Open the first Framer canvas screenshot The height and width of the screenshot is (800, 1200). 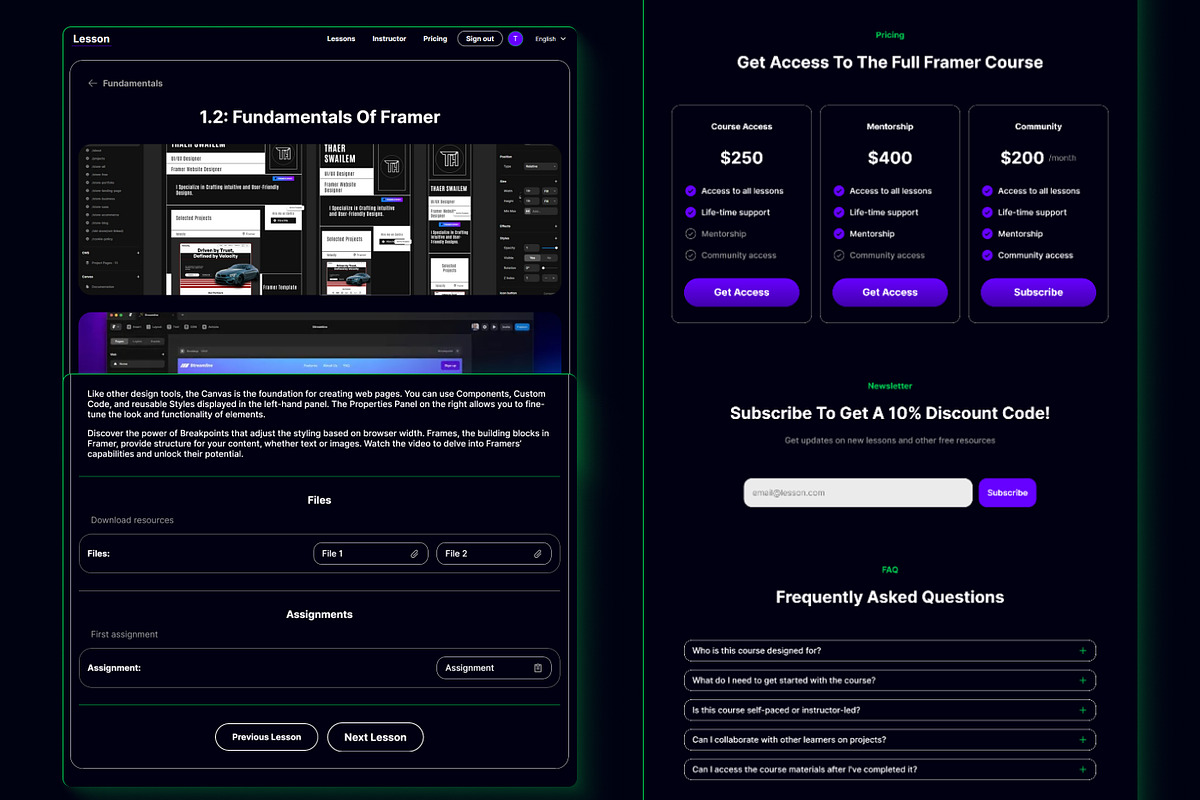point(320,219)
